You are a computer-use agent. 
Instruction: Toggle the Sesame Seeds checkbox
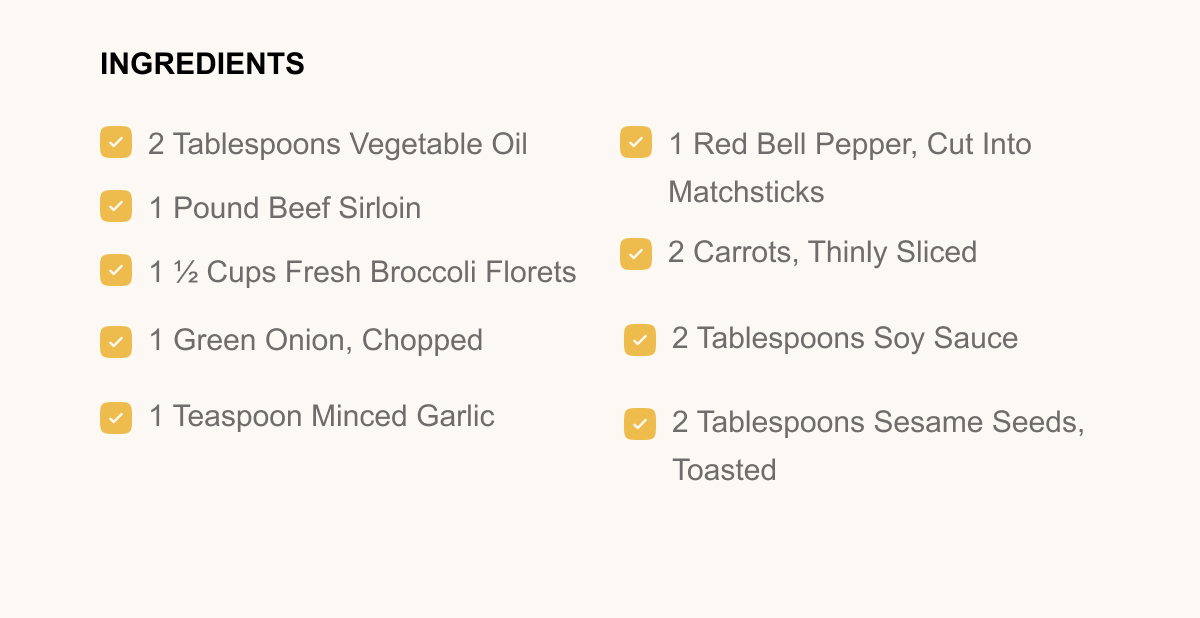(640, 424)
